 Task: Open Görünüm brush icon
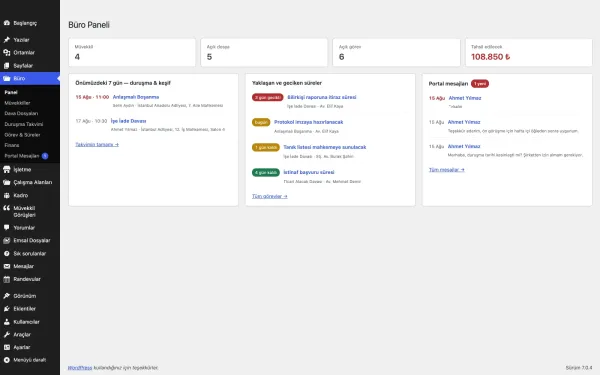(x=7, y=296)
